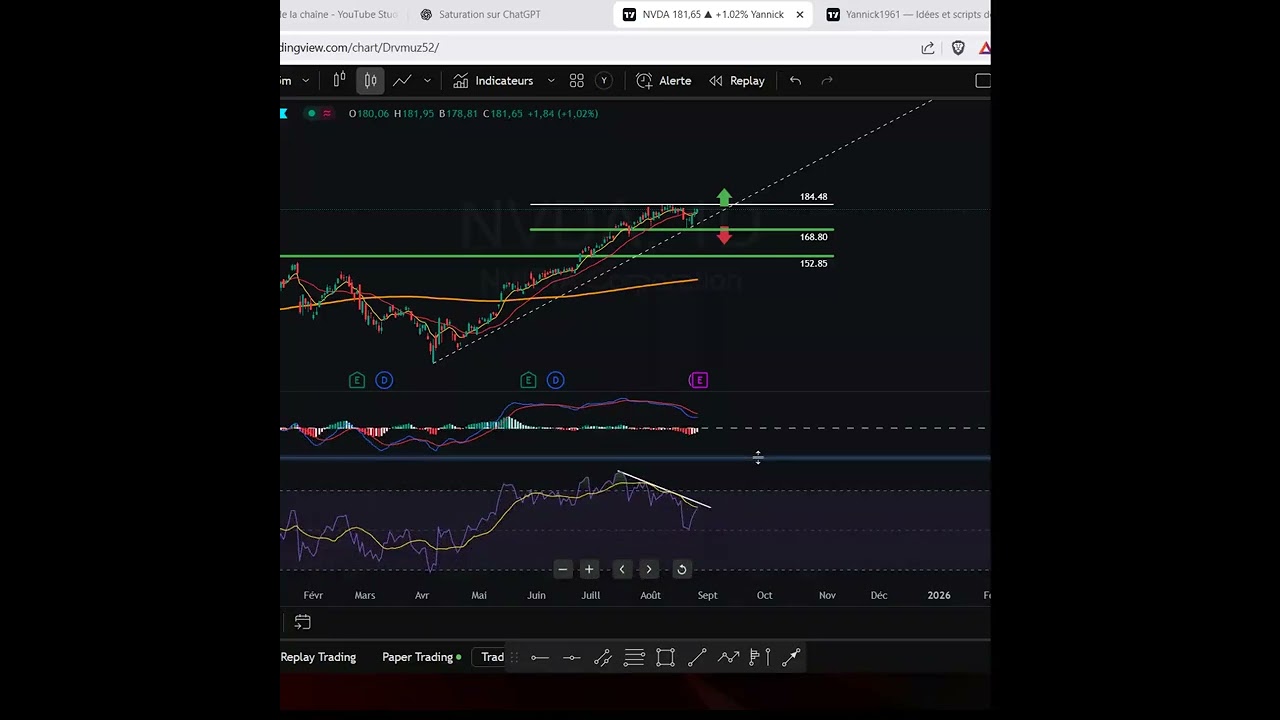Image resolution: width=1280 pixels, height=720 pixels.
Task: Toggle the green market status dot
Action: point(312,113)
